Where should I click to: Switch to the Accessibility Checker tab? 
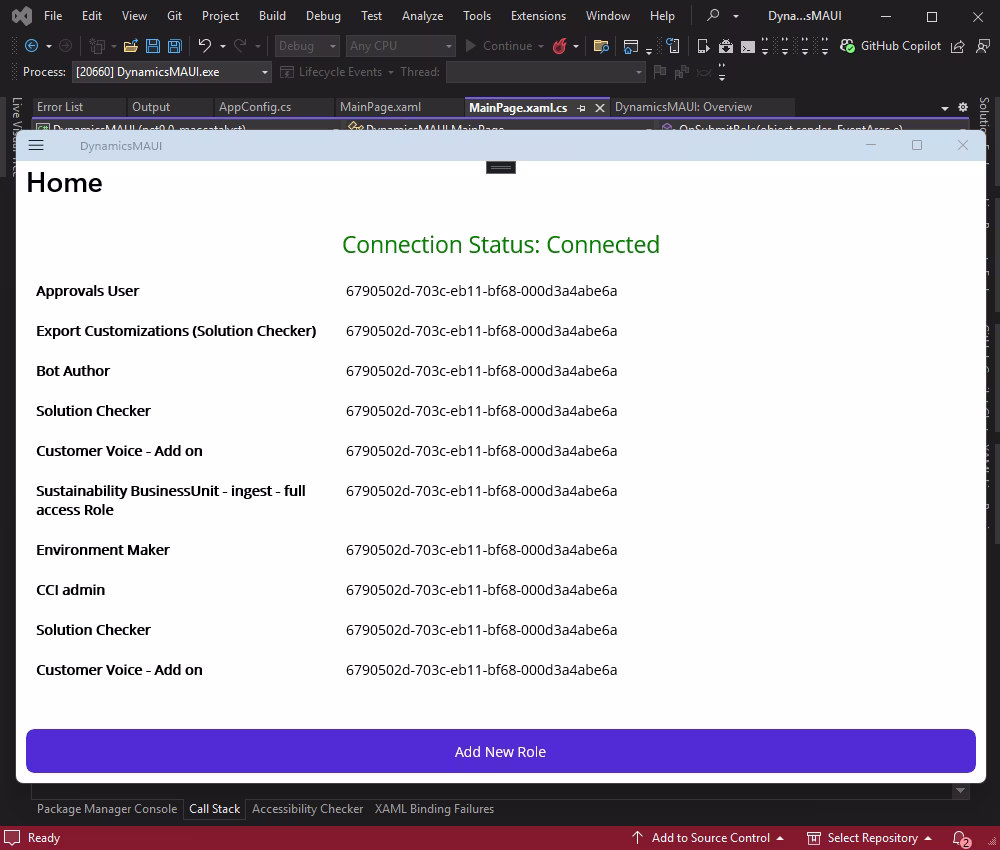point(307,809)
